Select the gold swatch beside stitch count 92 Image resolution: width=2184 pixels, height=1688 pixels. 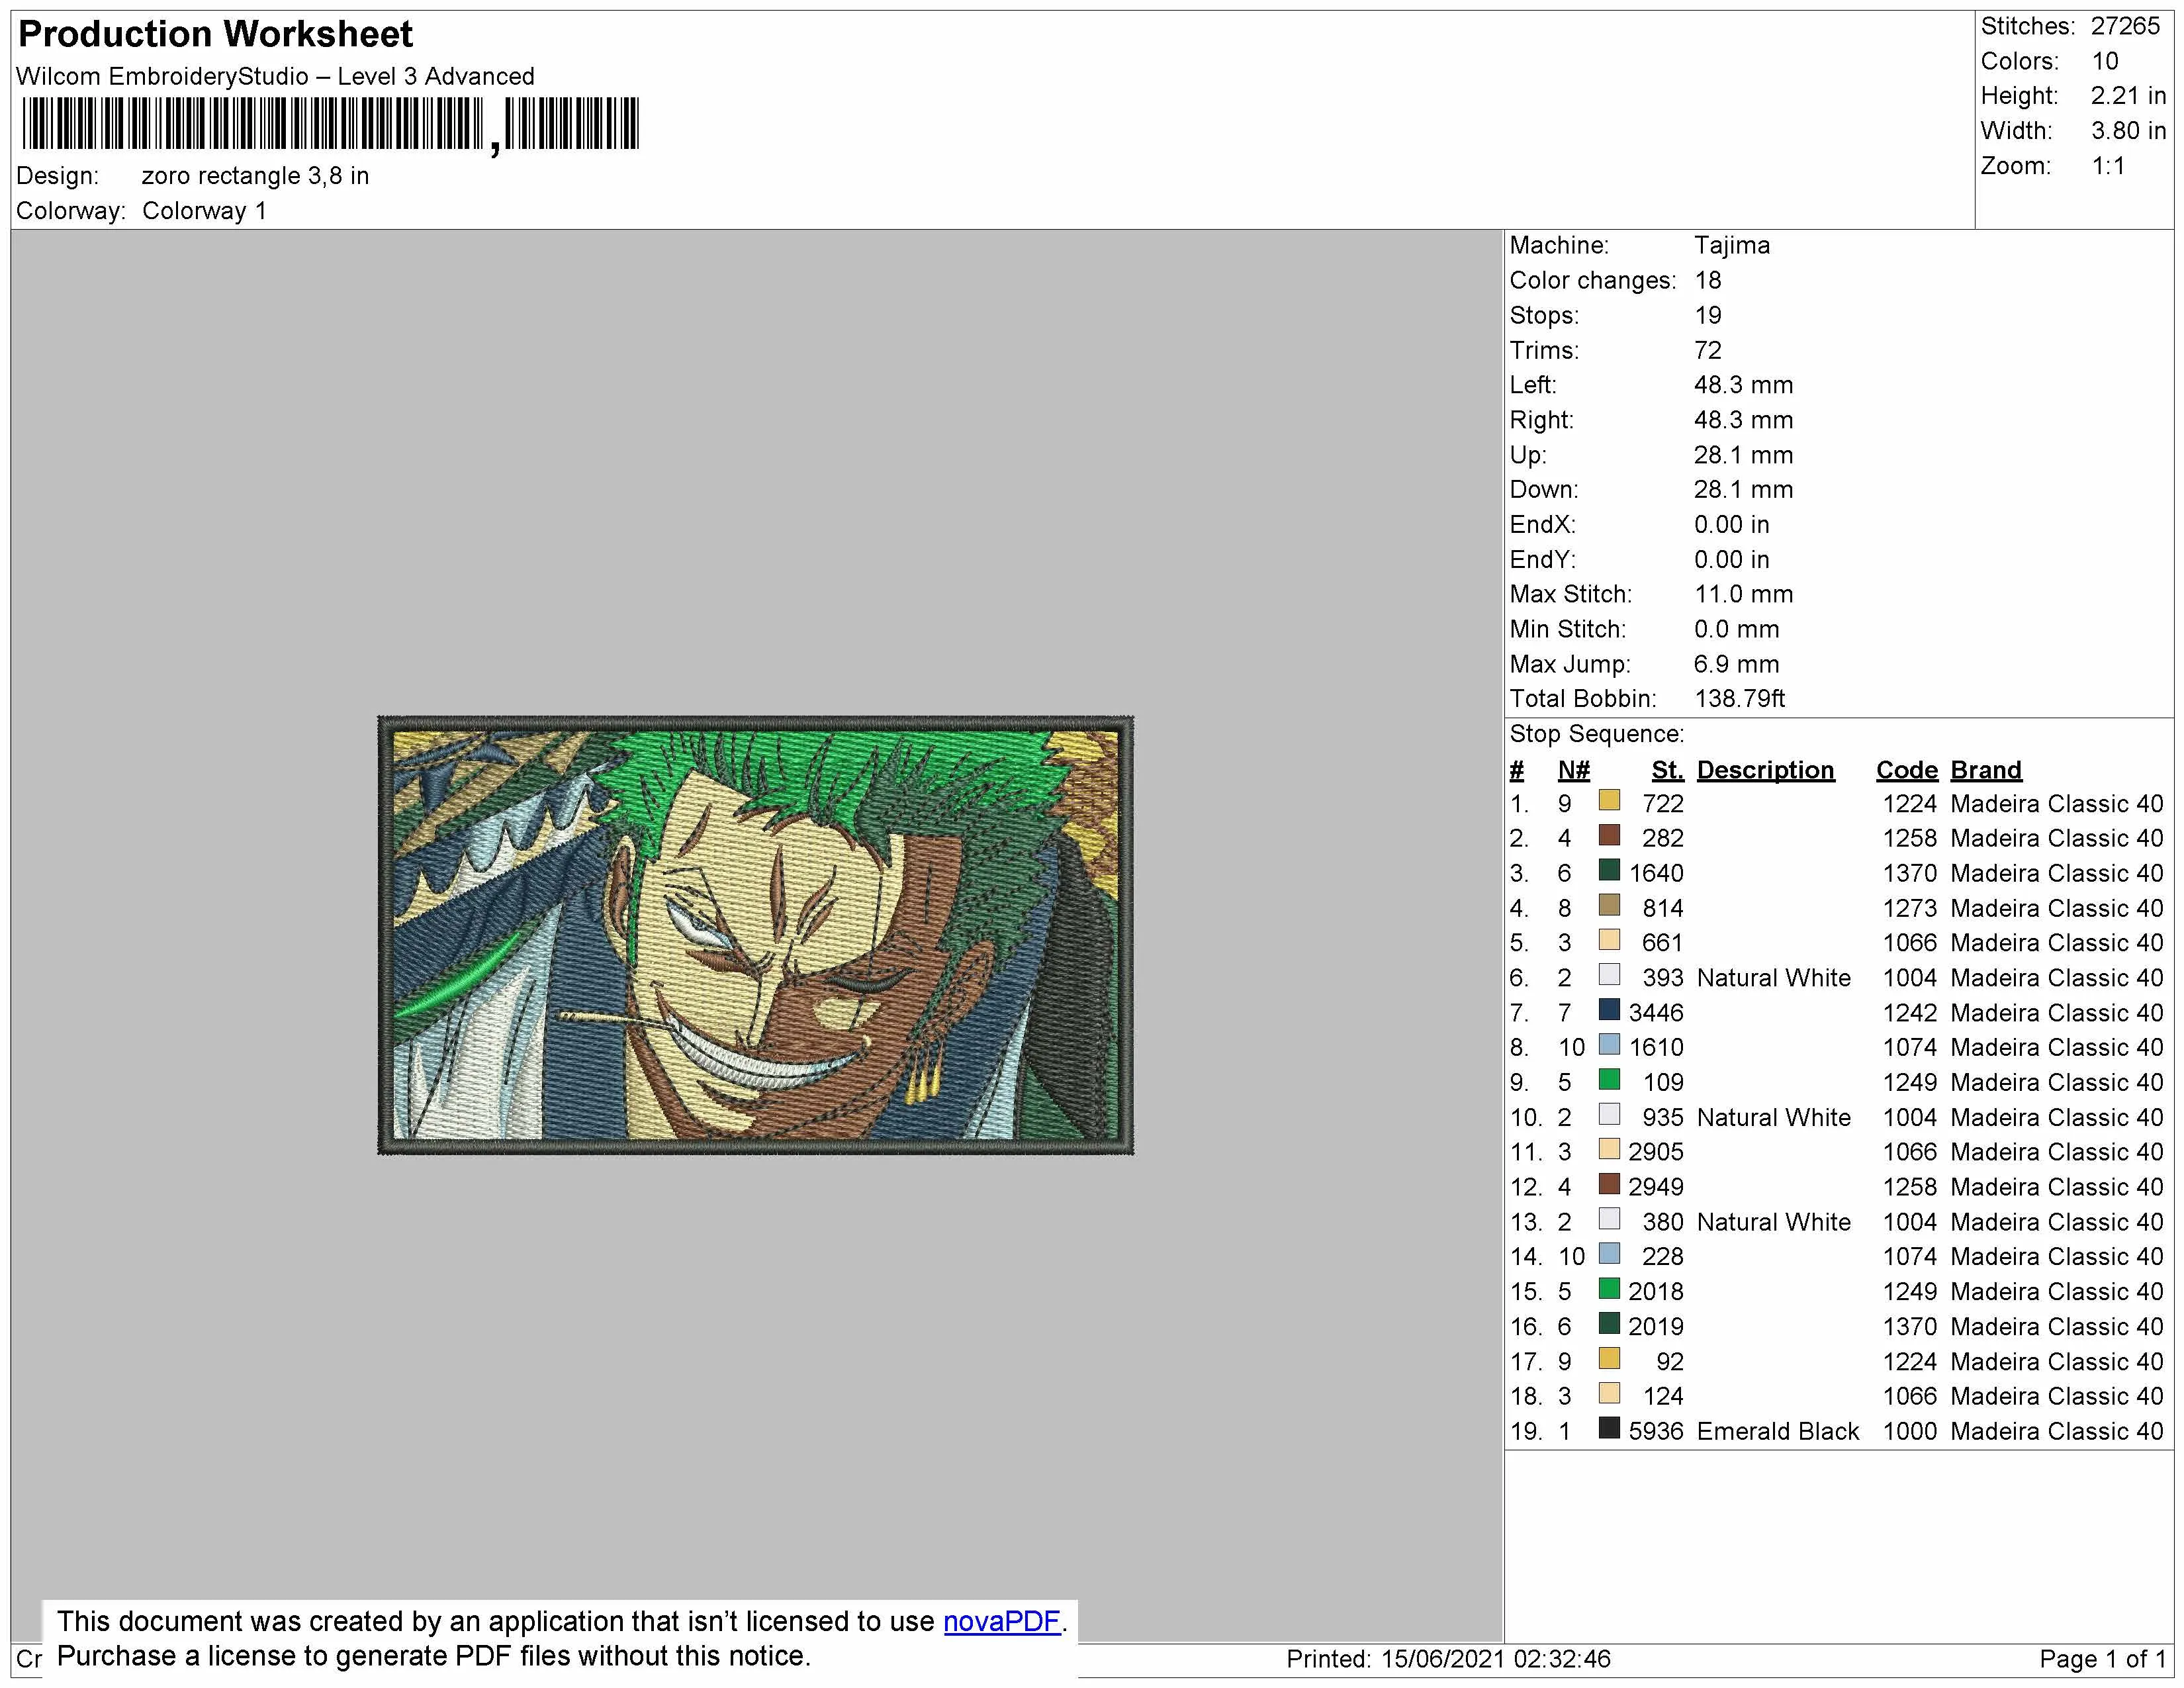point(1609,1359)
